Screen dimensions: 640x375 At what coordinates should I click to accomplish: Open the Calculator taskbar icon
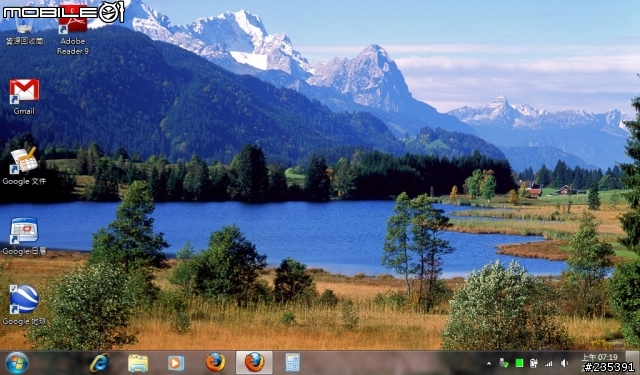click(x=293, y=362)
